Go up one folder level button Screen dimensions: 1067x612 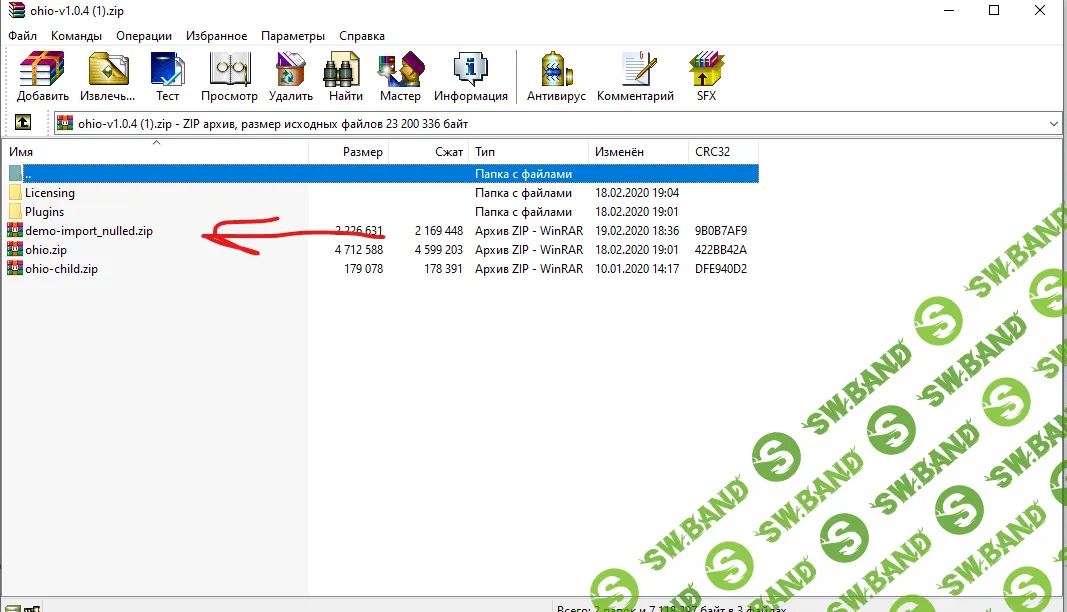click(x=22, y=123)
